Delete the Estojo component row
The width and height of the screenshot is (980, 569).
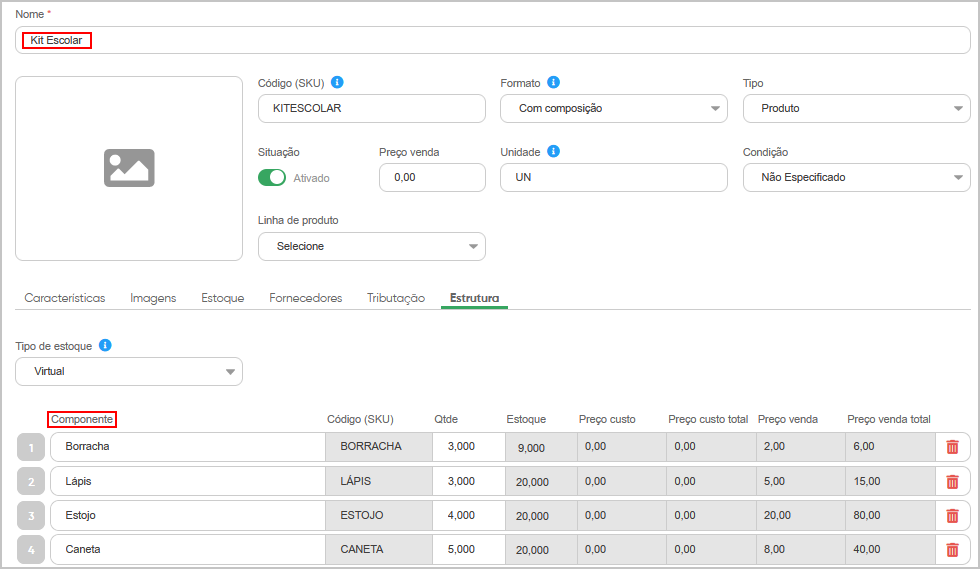pos(952,515)
